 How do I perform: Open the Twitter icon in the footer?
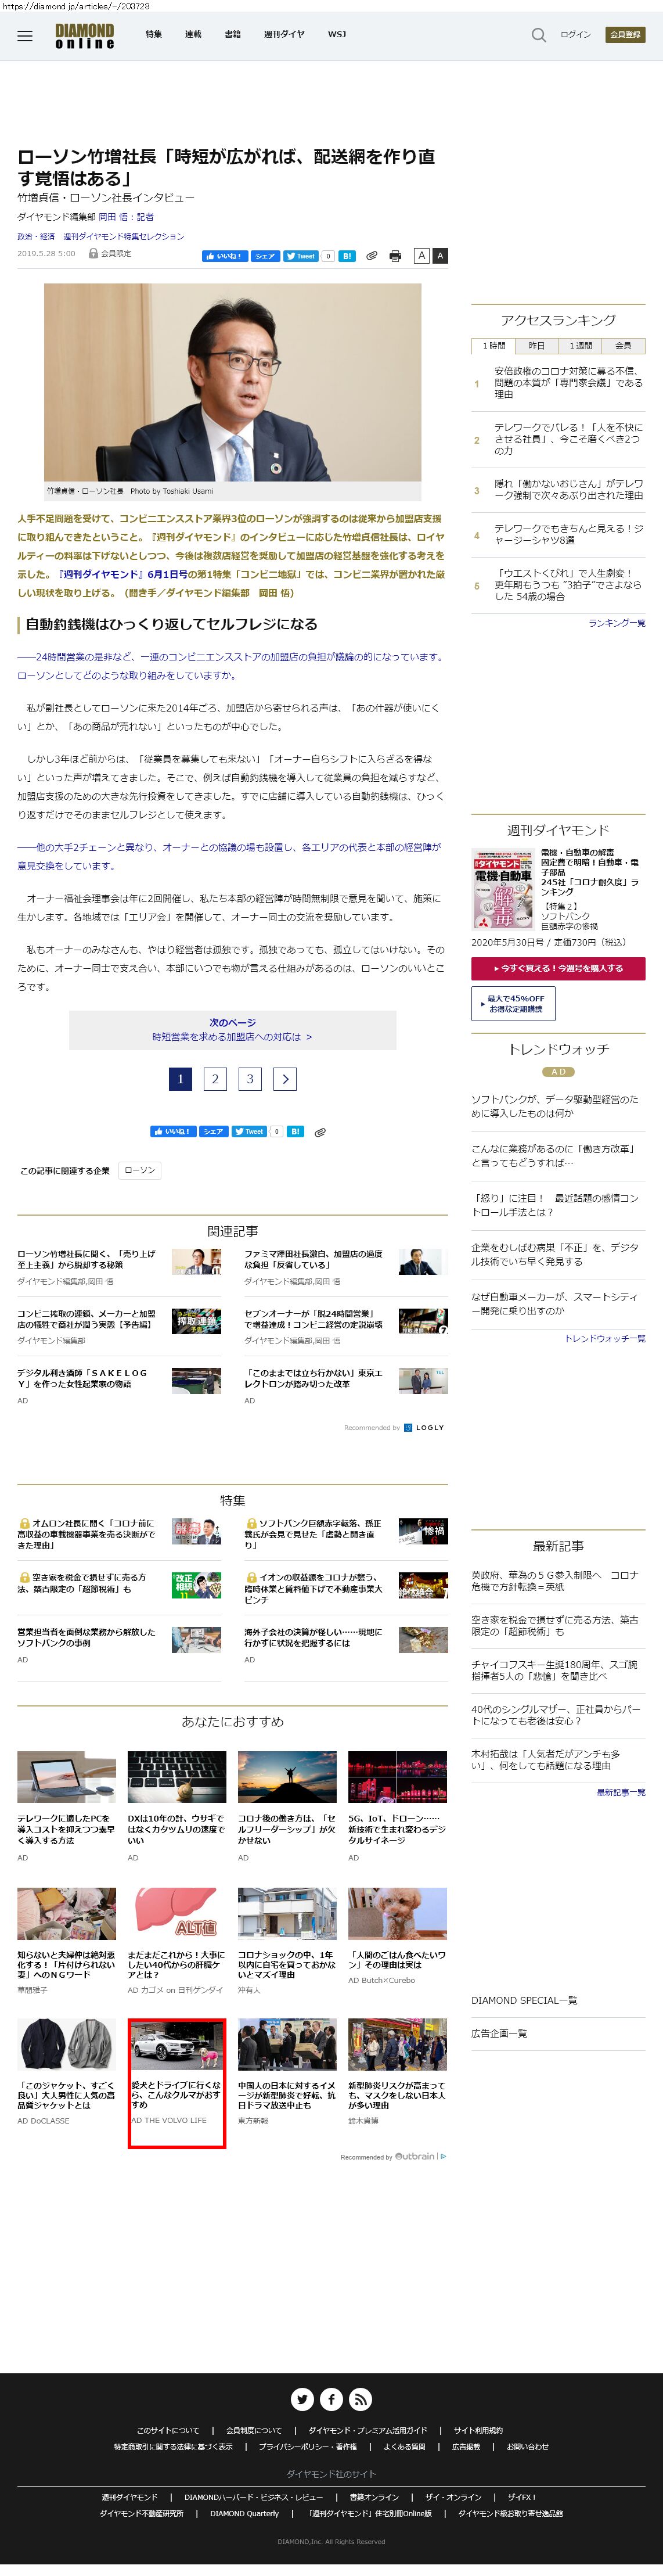coord(302,2398)
